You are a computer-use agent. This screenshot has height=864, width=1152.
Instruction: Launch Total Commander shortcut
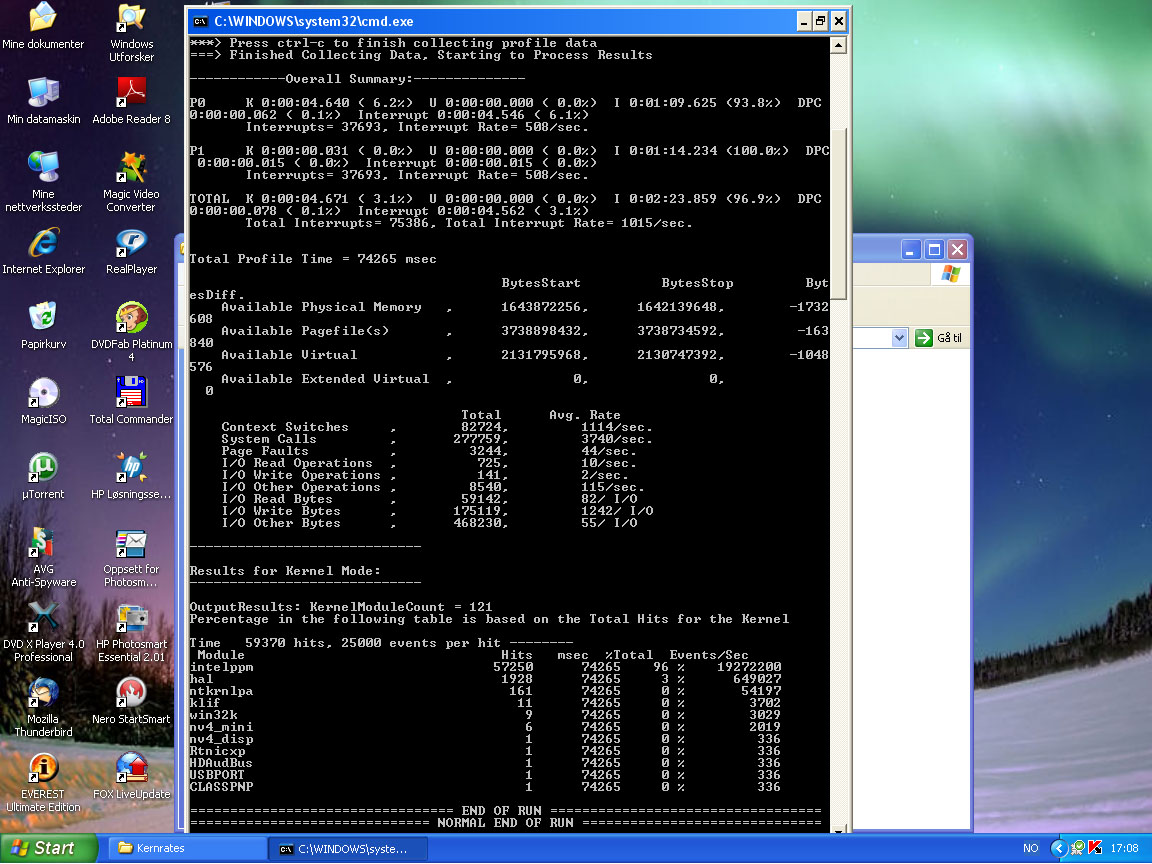point(132,393)
